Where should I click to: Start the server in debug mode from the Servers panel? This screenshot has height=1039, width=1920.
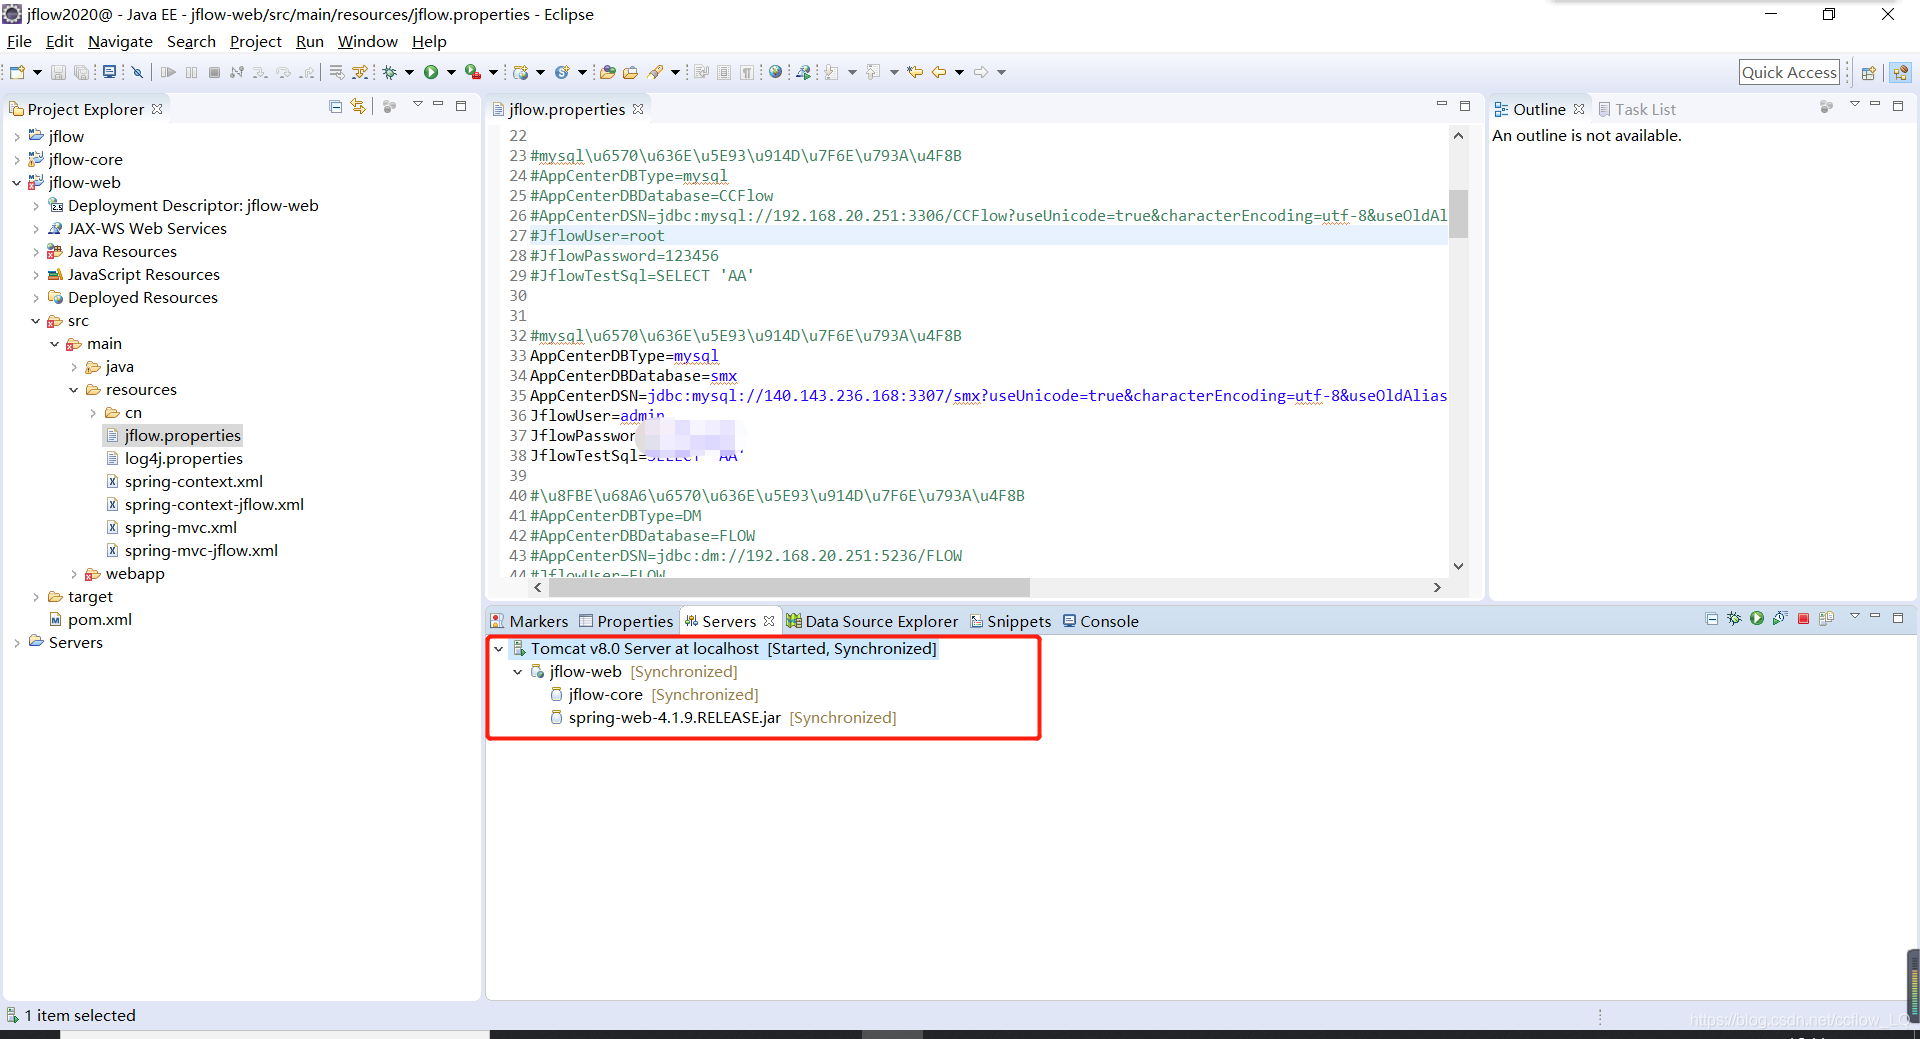tap(1734, 619)
